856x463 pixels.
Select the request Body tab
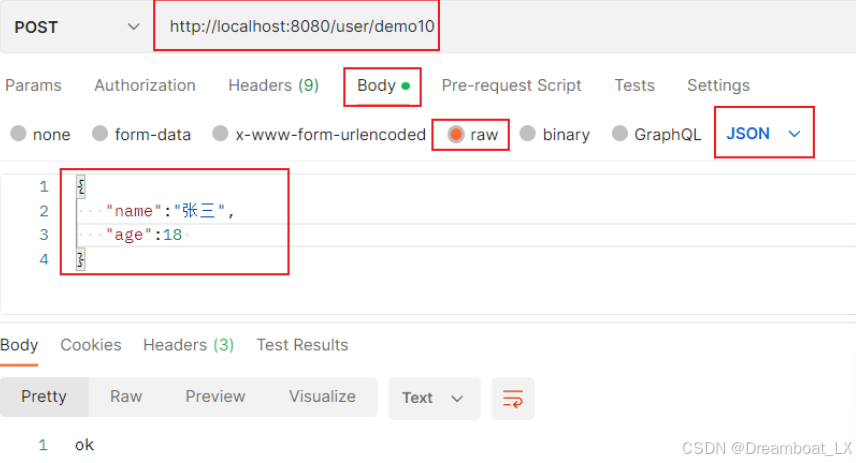click(383, 86)
